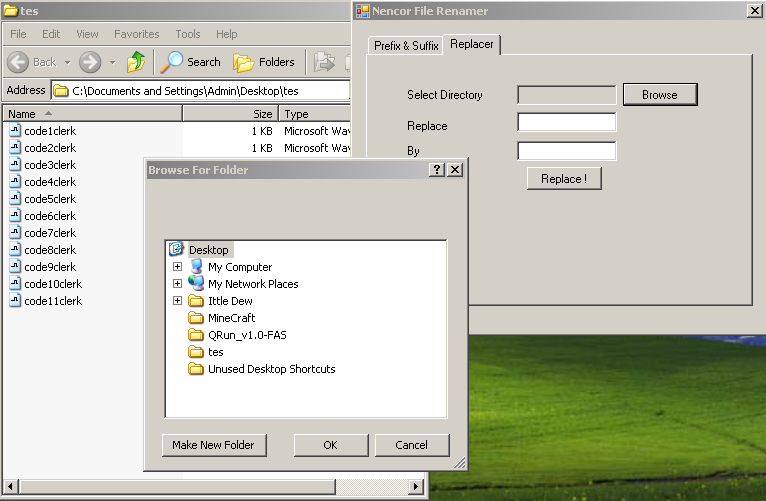
Task: Click the code2clerk file icon
Action: coord(15,147)
